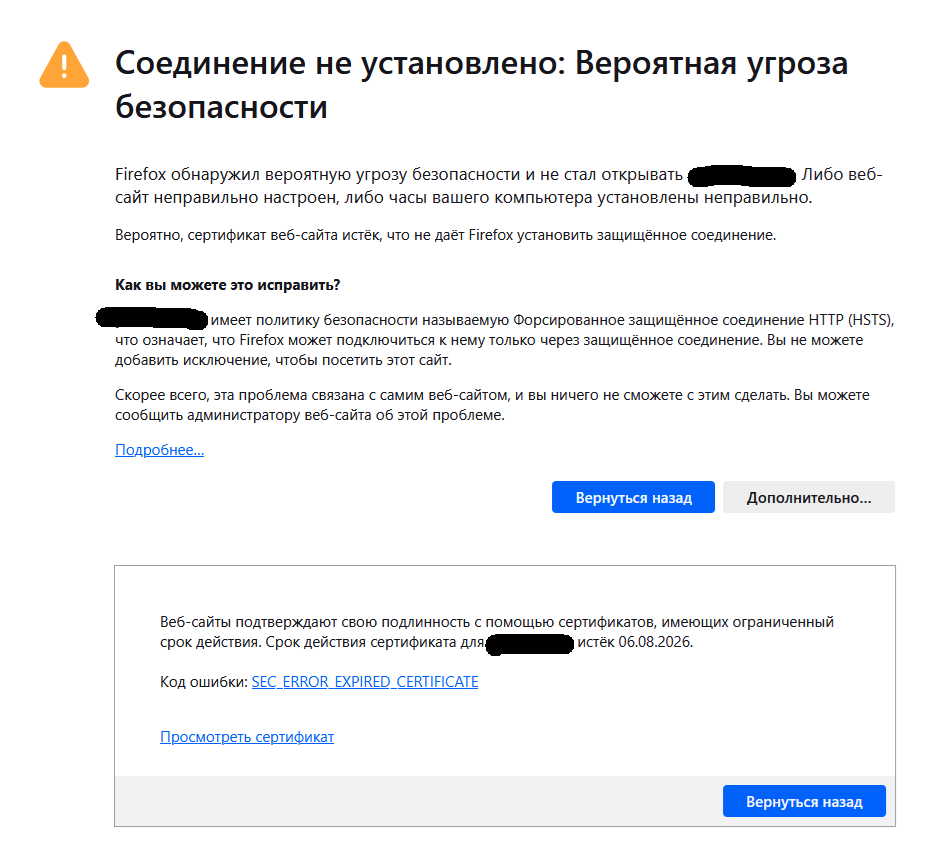The width and height of the screenshot is (931, 846).
Task: Click the "Скорее всего, эта проблема связана" paragraph
Action: tap(492, 405)
